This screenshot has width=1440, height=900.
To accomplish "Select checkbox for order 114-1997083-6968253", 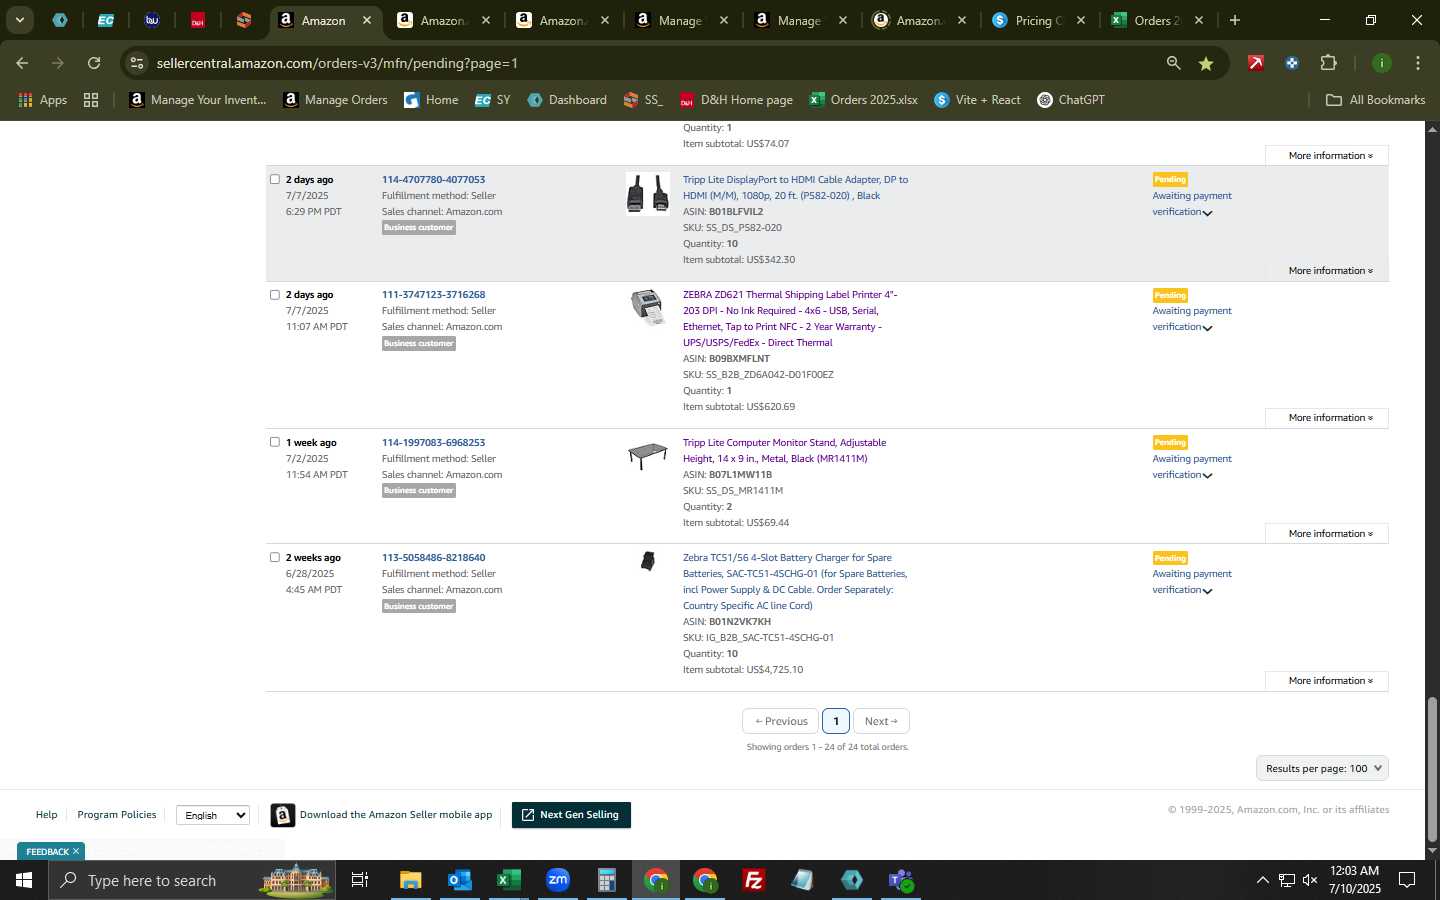I will 275,442.
